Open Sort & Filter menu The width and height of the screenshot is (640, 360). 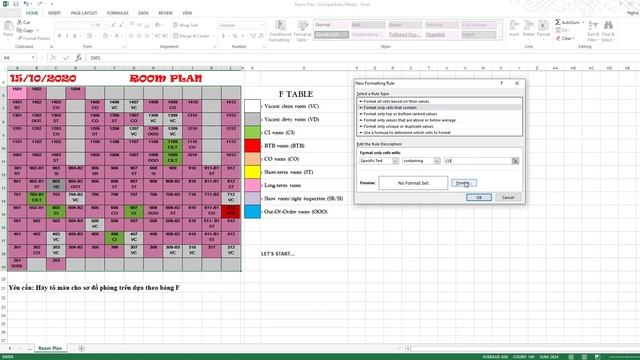pyautogui.click(x=593, y=31)
